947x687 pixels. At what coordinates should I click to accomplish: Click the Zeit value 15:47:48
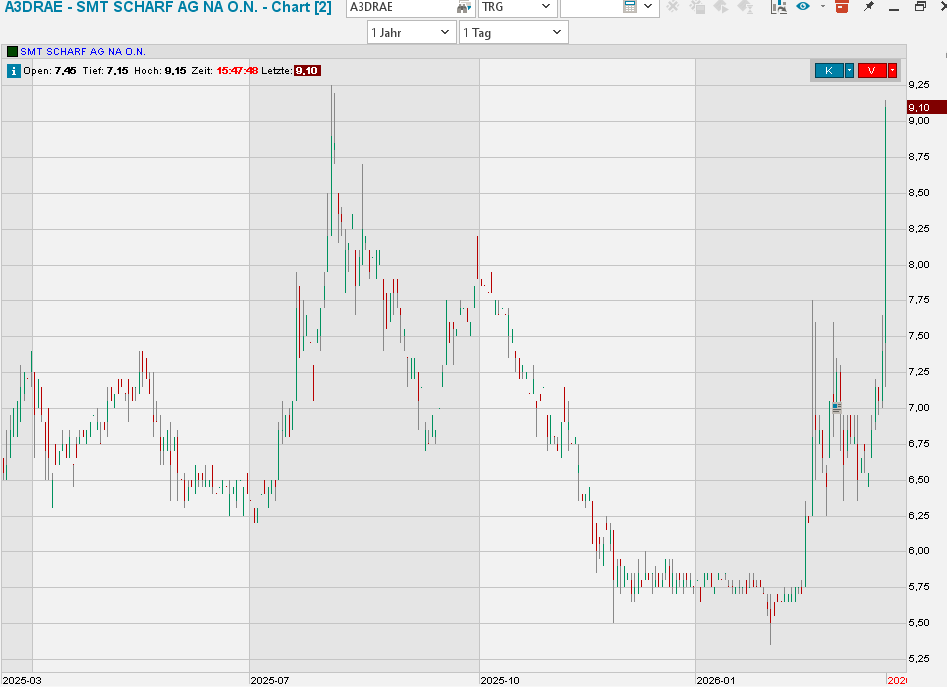(x=237, y=71)
